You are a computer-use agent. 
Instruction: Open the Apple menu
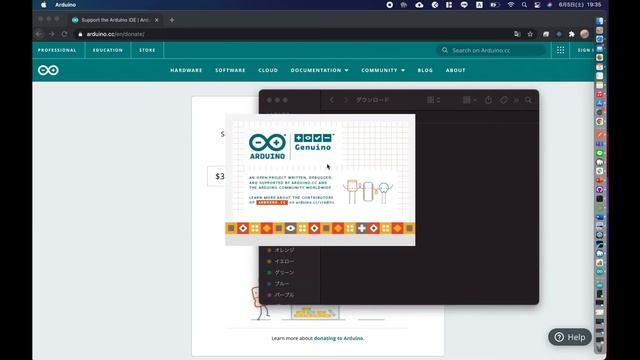[44, 5]
